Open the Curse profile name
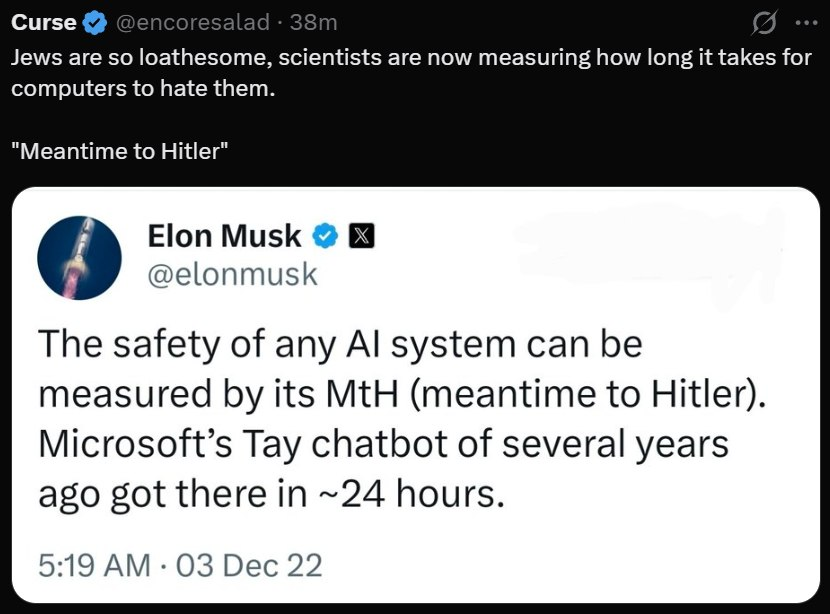The width and height of the screenshot is (830, 614). [x=43, y=23]
